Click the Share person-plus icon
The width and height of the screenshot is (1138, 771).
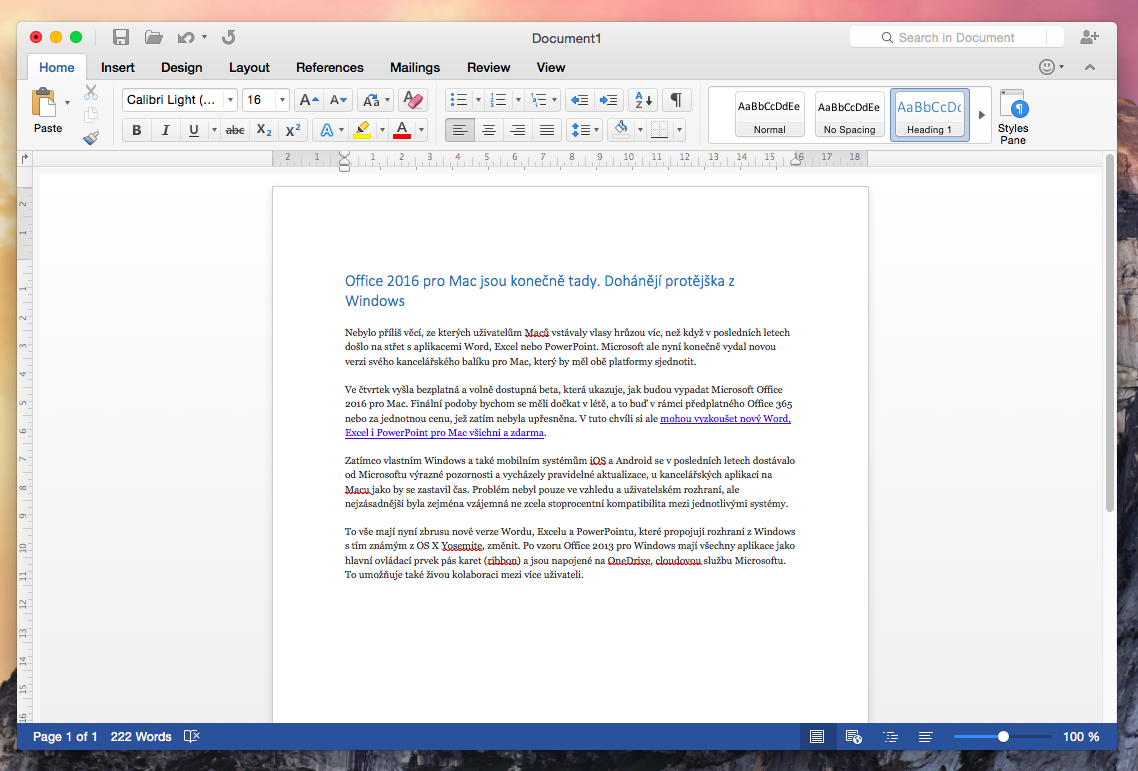(x=1089, y=38)
